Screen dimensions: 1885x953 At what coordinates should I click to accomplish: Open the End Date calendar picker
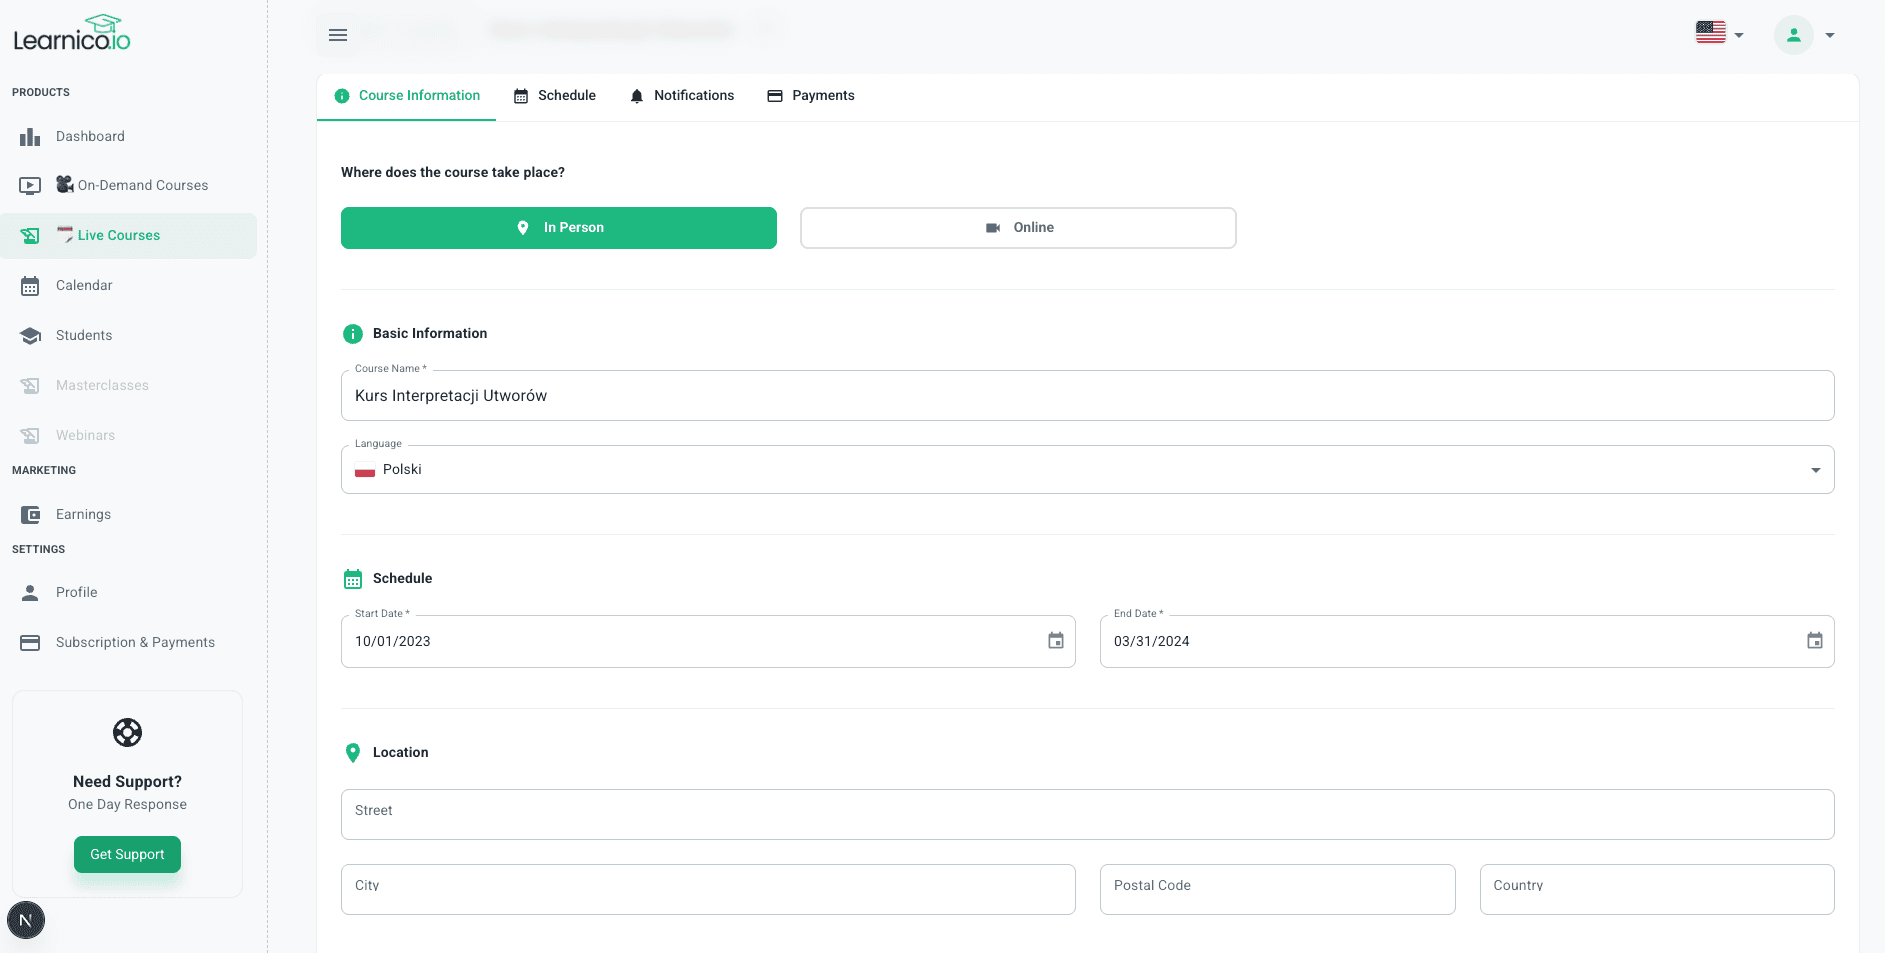pos(1814,641)
